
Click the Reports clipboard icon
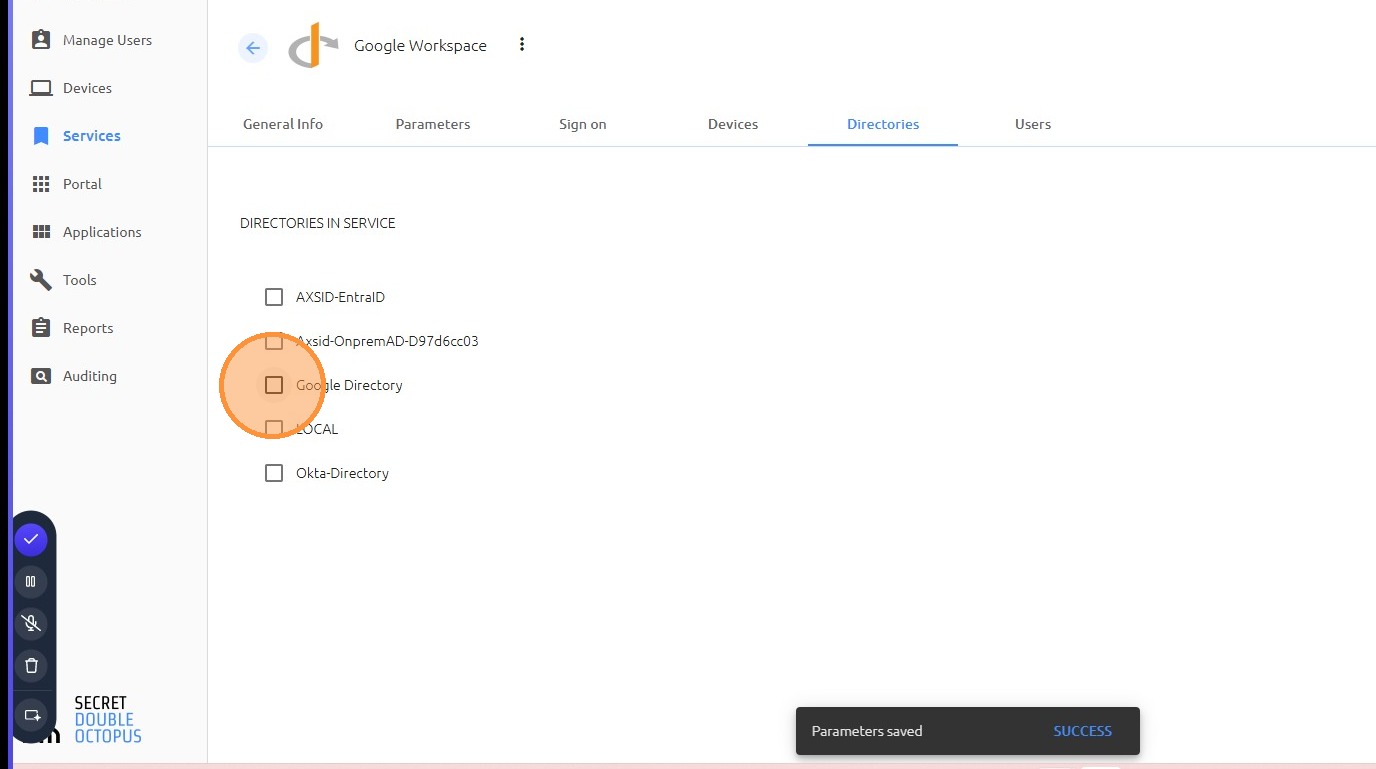click(41, 328)
